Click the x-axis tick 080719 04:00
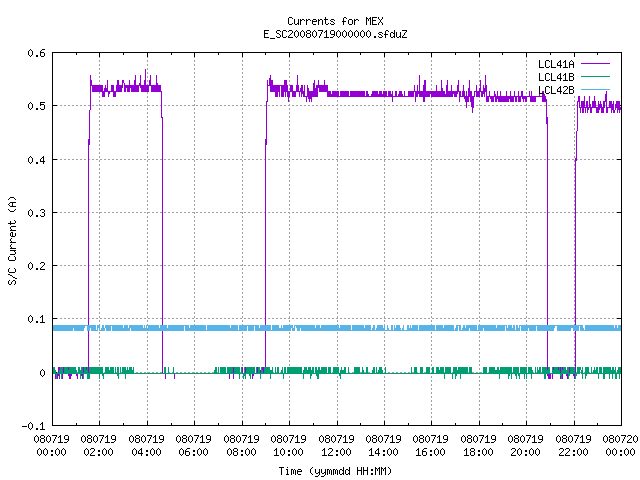 [x=146, y=446]
